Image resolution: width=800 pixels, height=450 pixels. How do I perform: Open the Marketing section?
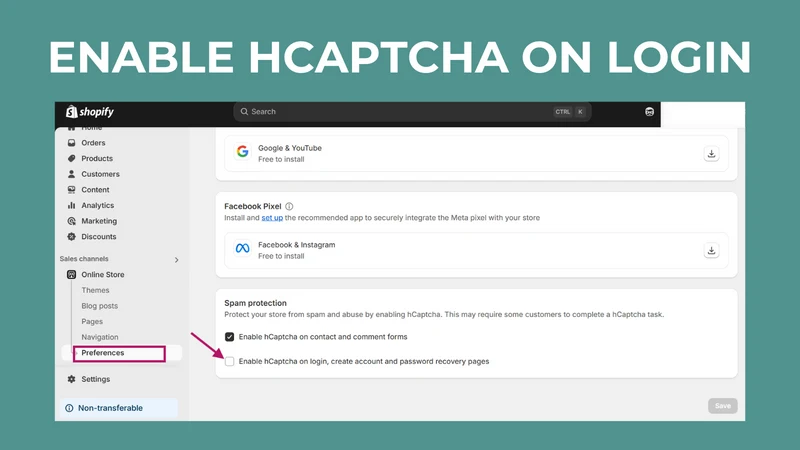99,221
